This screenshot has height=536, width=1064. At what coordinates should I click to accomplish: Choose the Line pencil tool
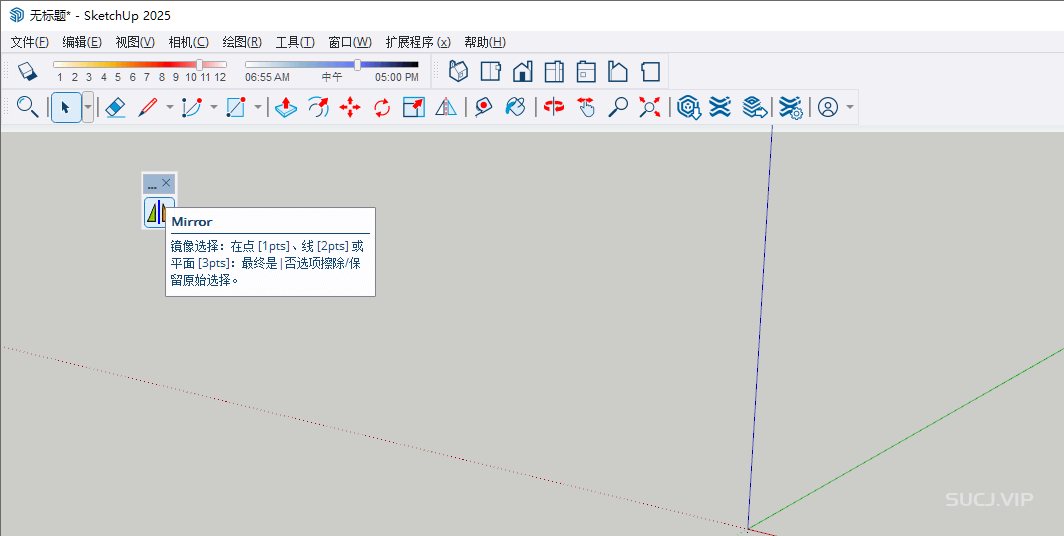[x=147, y=107]
